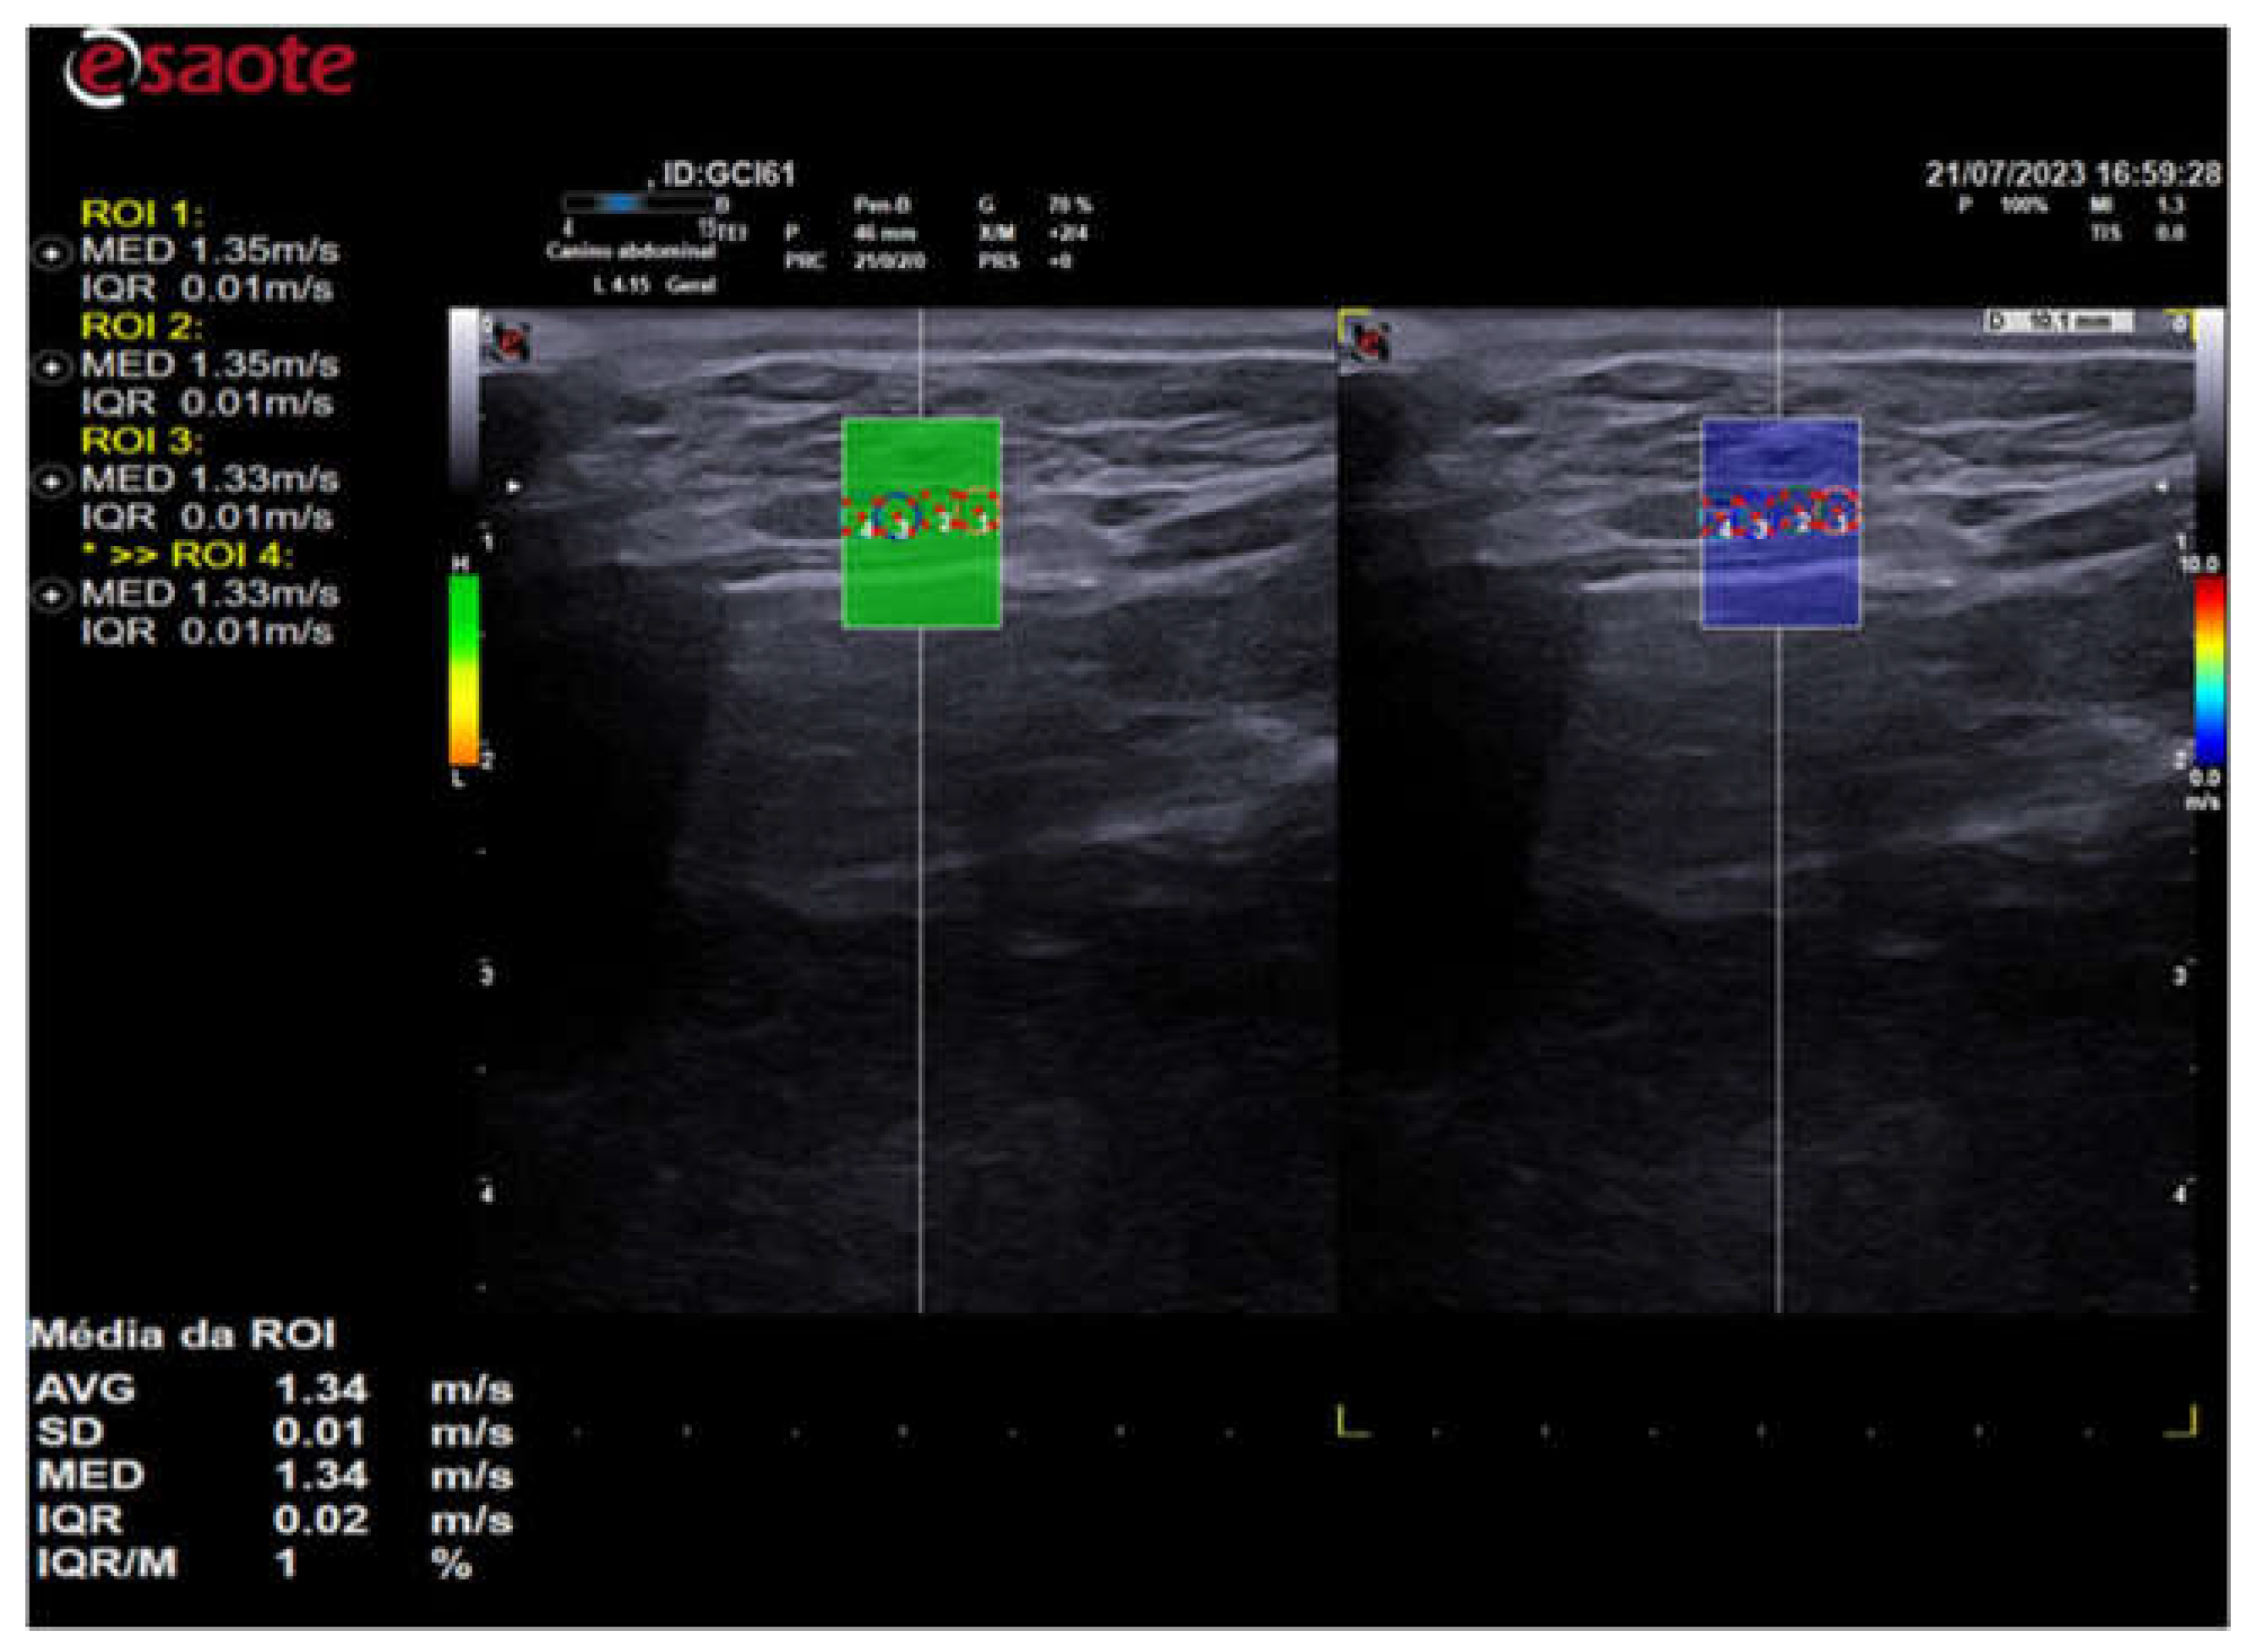The image size is (2262, 1652).
Task: Select the ROI 2 label
Action: tap(142, 327)
